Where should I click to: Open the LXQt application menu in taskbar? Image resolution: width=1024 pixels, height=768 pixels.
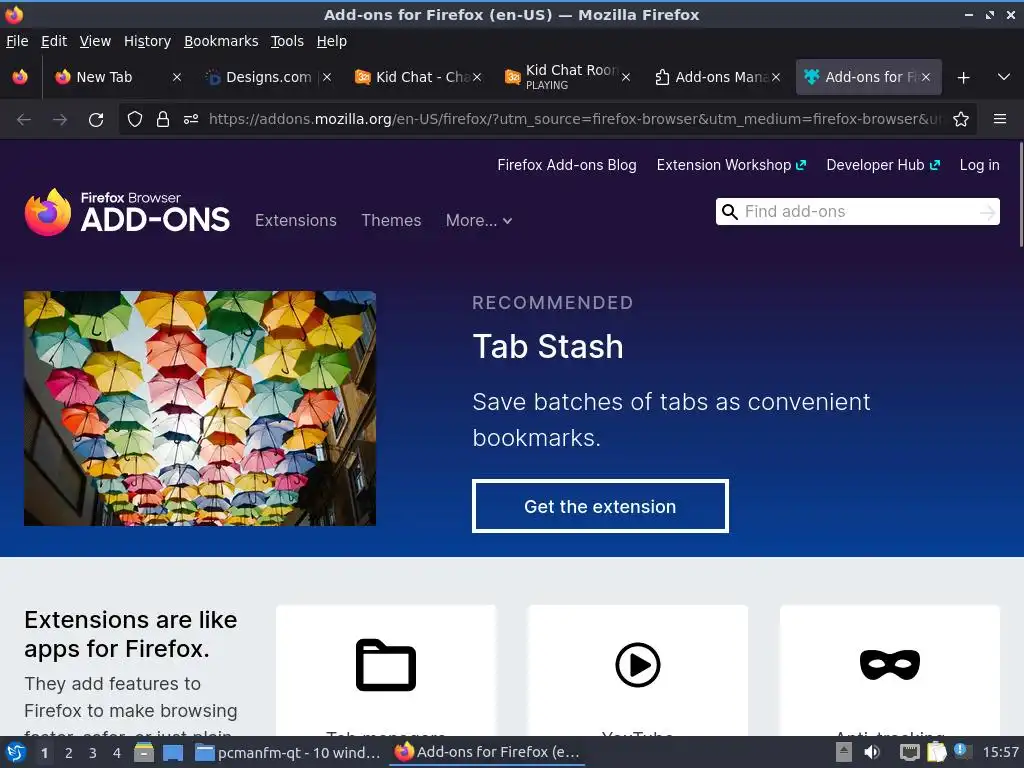click(x=16, y=752)
